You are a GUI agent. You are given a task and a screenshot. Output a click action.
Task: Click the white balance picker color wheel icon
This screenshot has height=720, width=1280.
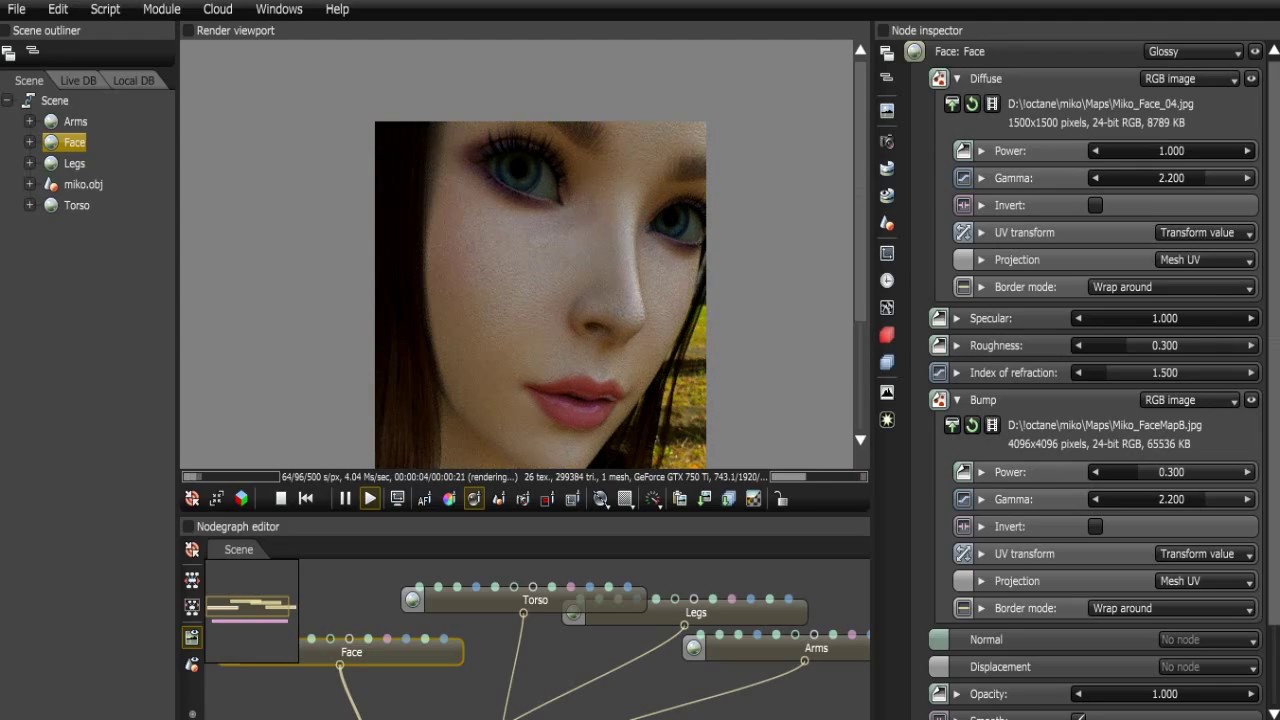pyautogui.click(x=449, y=499)
